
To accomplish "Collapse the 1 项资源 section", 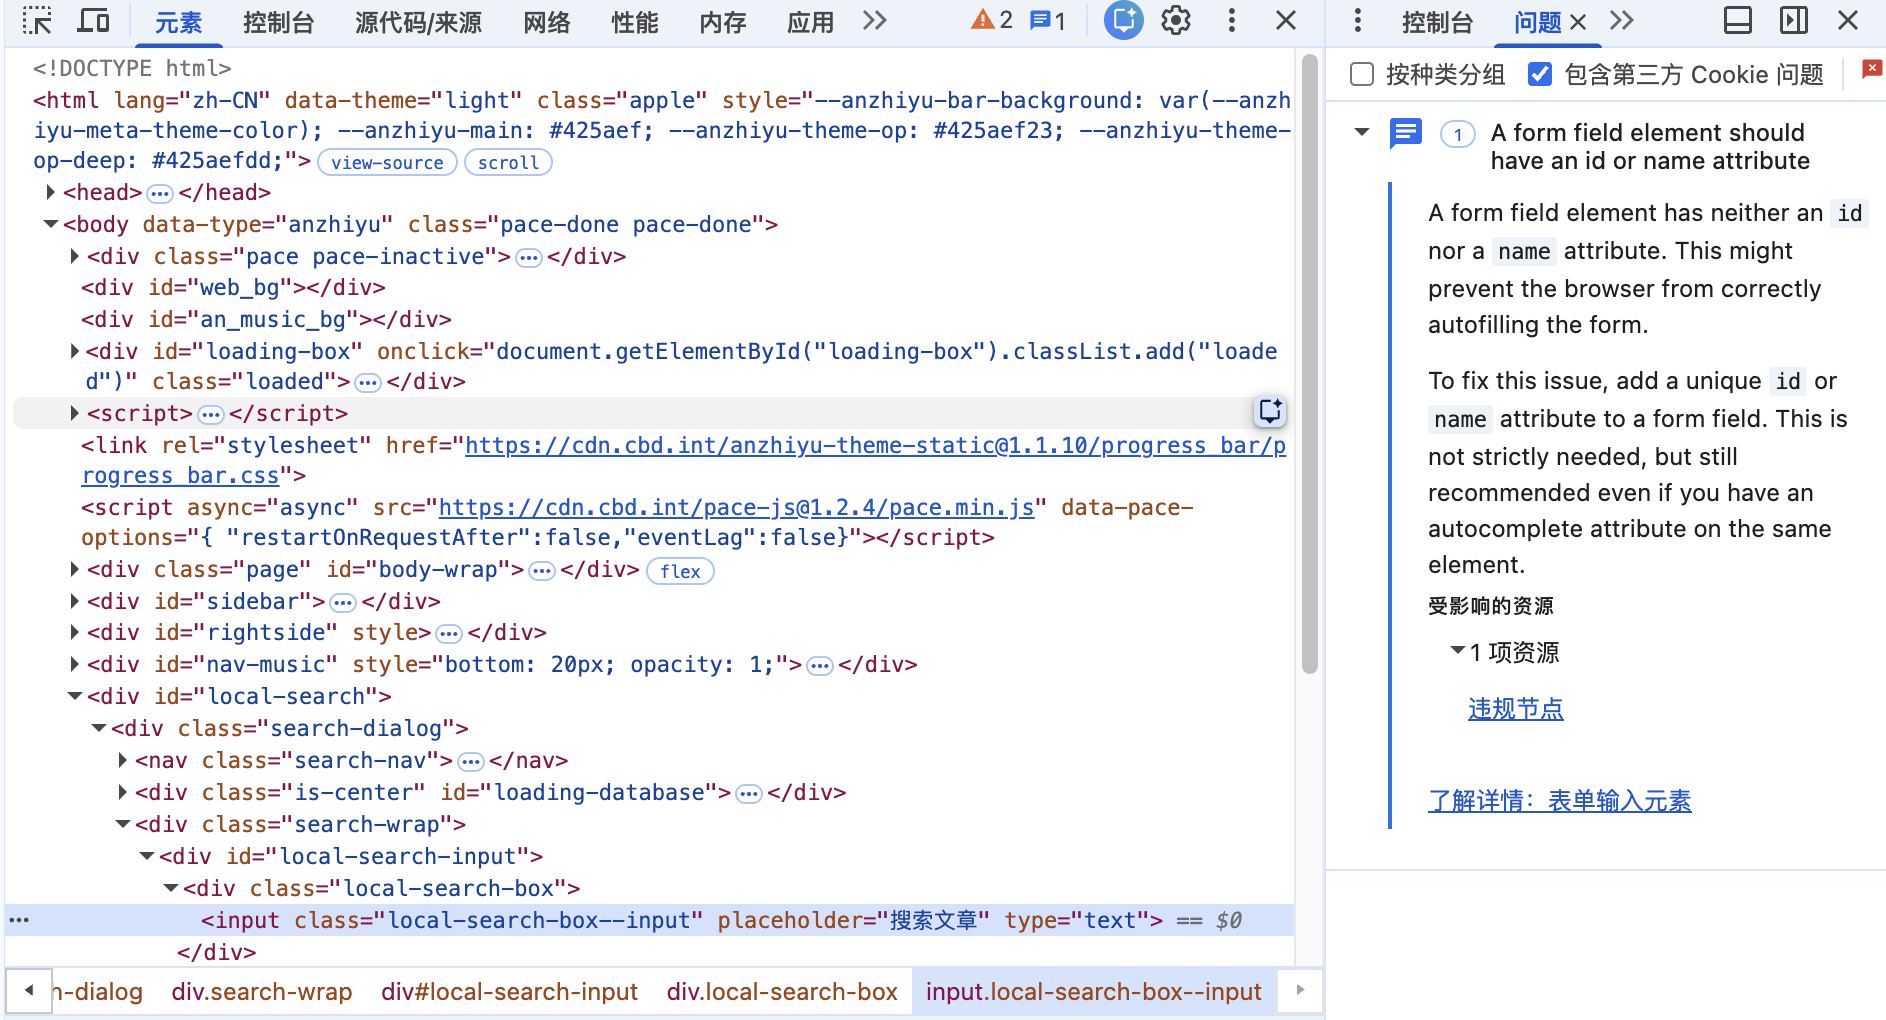I will (x=1458, y=651).
